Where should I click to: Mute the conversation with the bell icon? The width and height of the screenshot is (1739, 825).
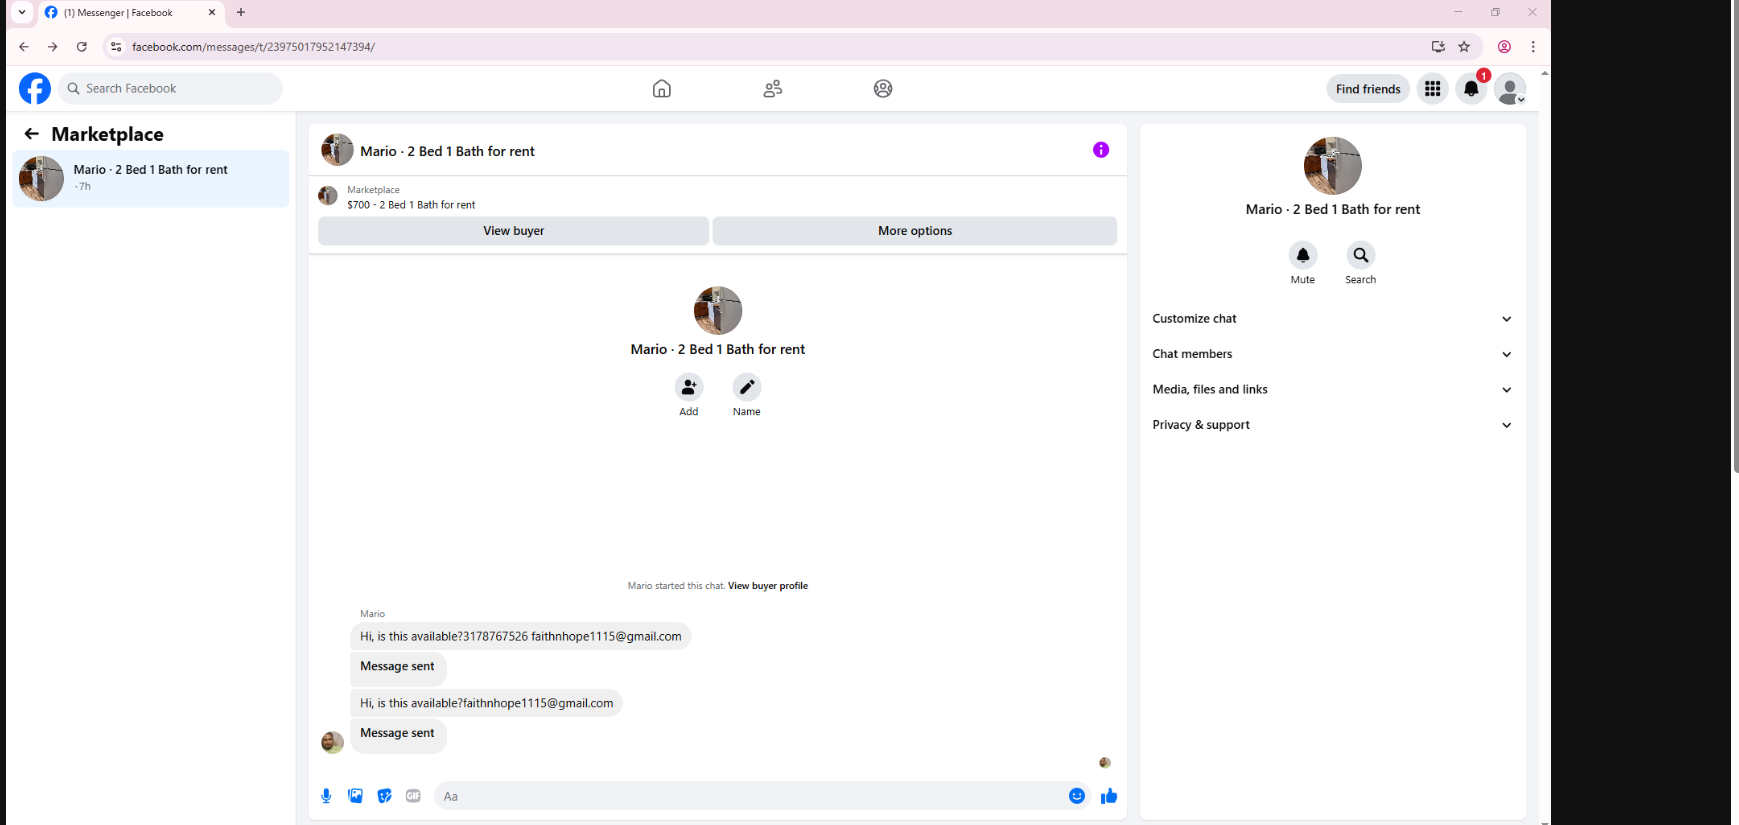tap(1303, 255)
